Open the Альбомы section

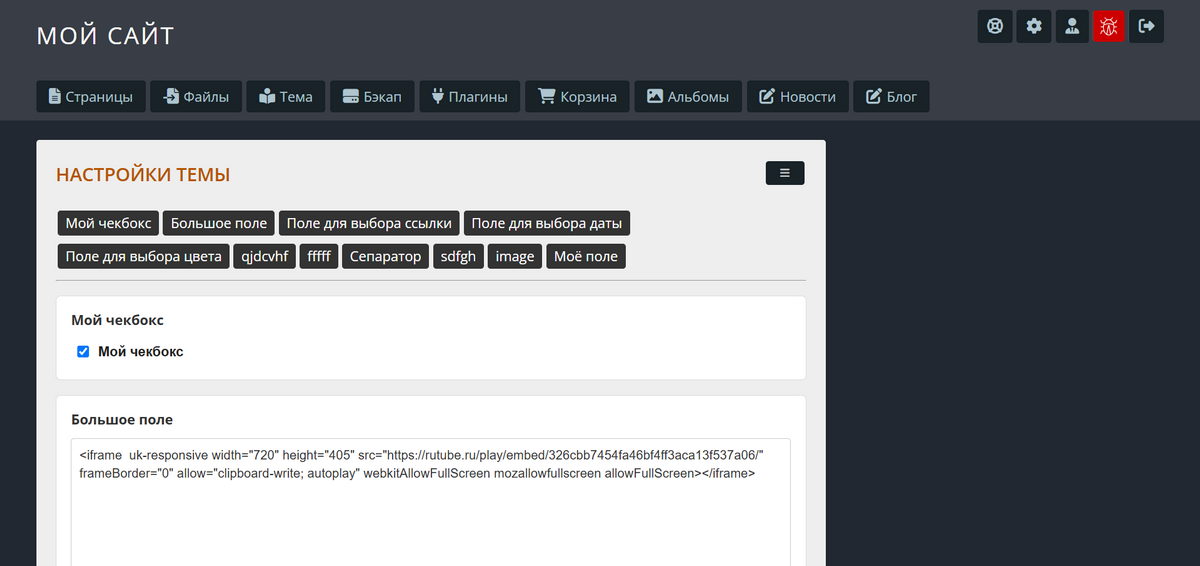pos(688,97)
